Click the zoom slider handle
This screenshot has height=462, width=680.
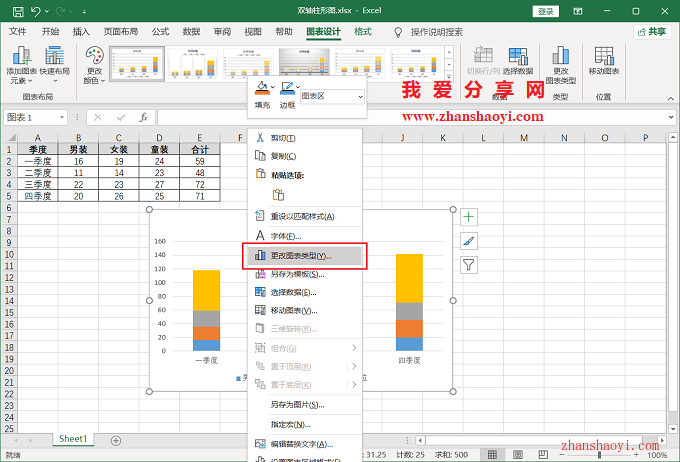pyautogui.click(x=599, y=455)
